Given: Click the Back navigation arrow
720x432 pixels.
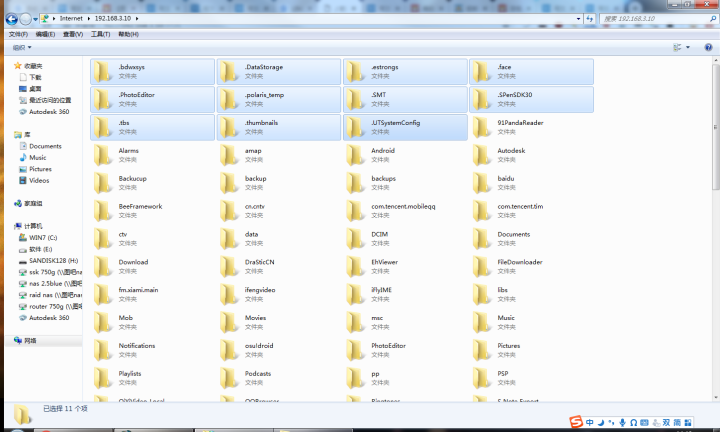Looking at the screenshot, I should (x=11, y=19).
